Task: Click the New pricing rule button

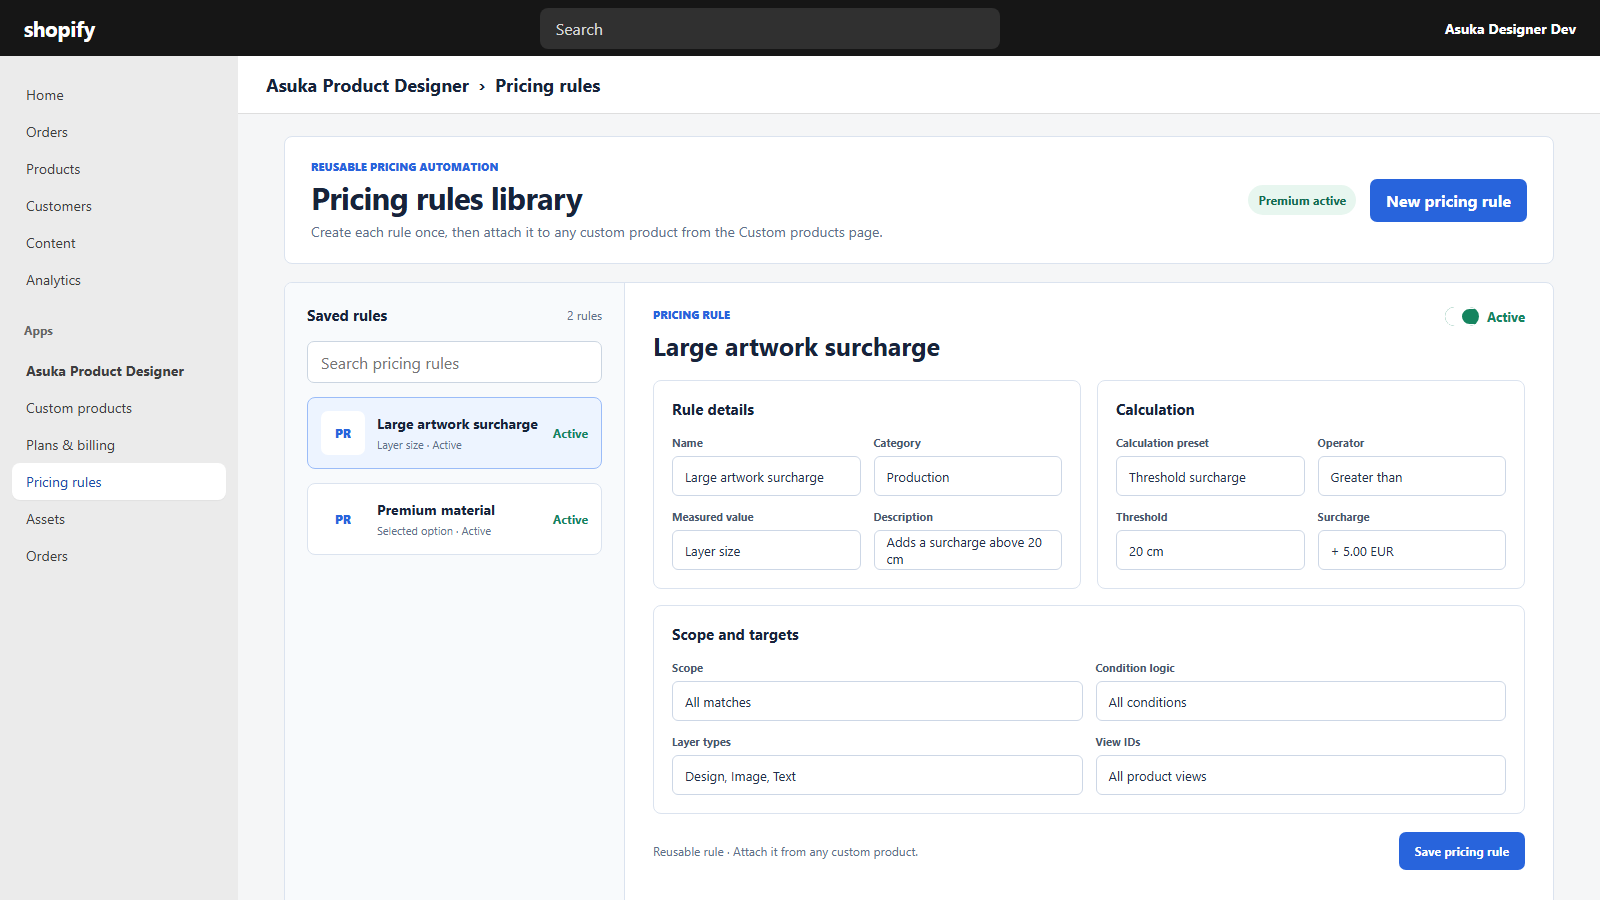Action: pos(1448,201)
